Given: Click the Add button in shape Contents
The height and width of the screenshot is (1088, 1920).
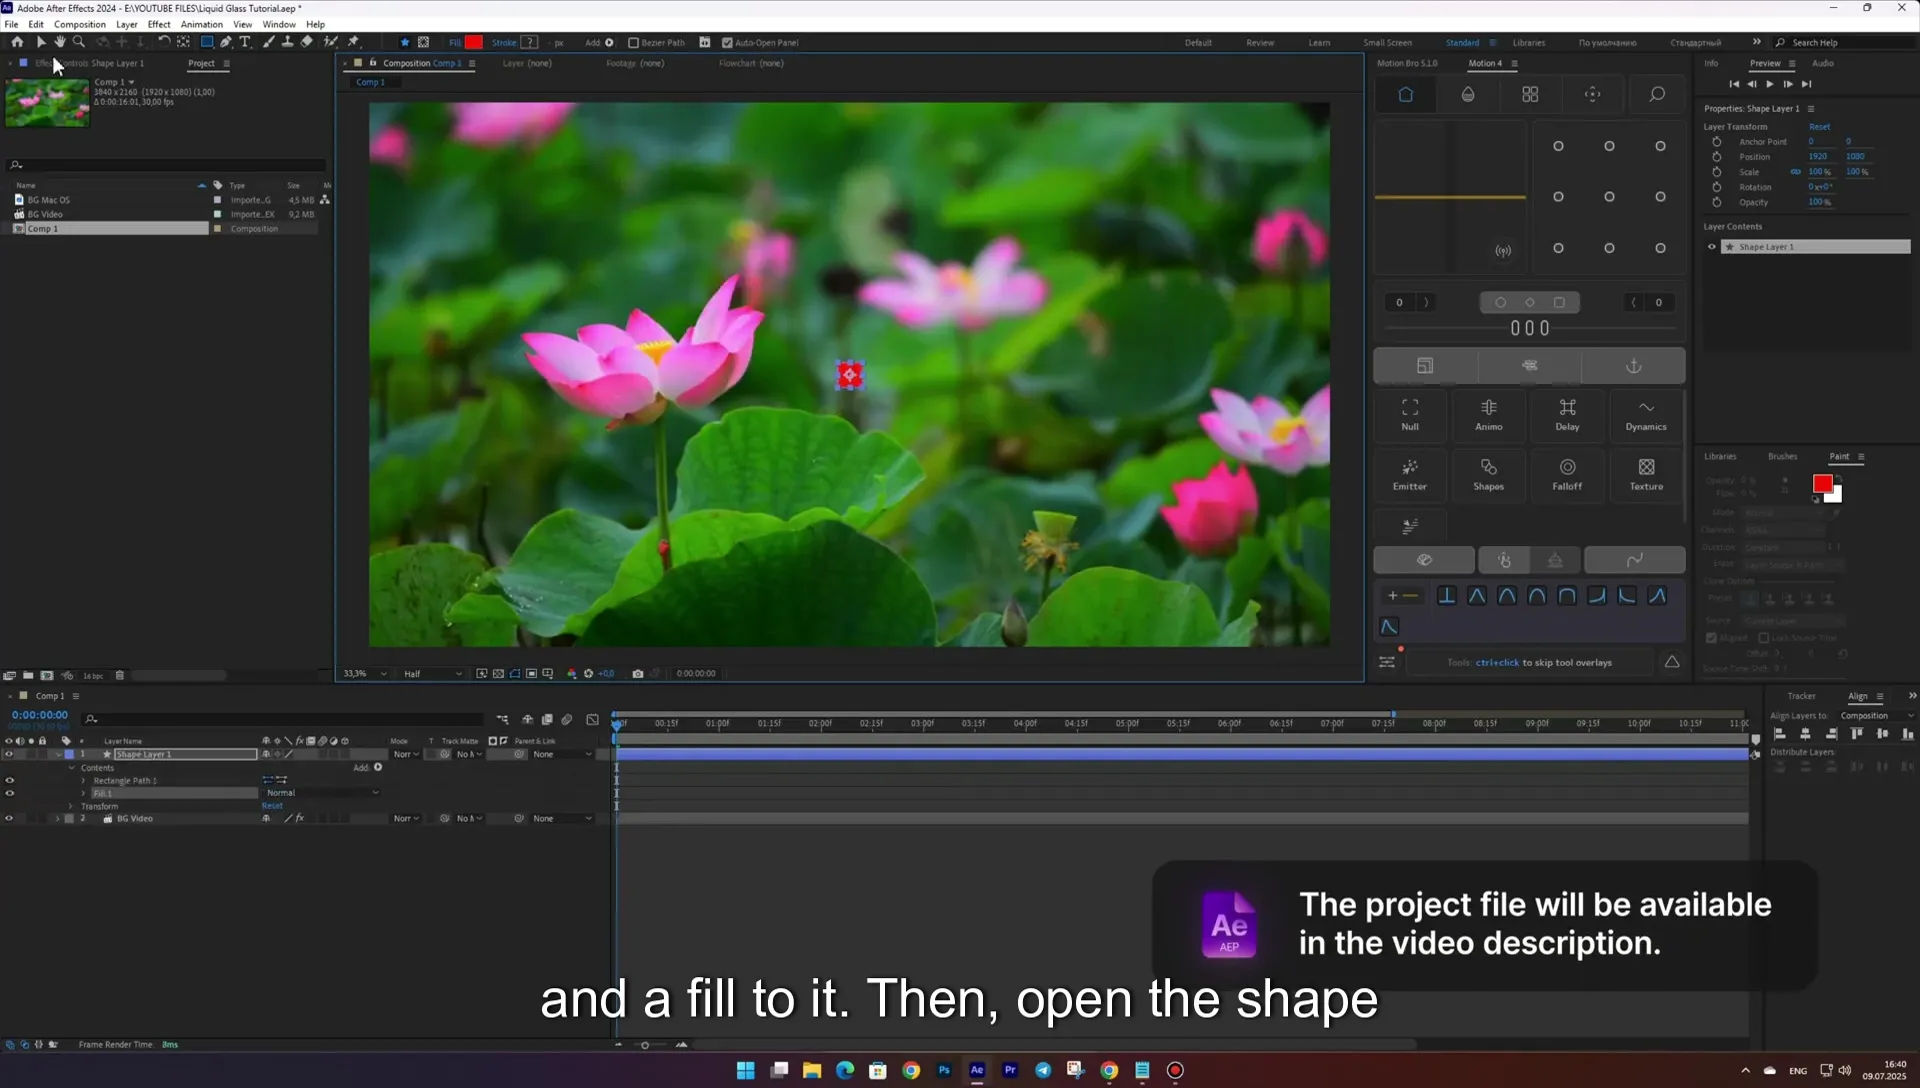Looking at the screenshot, I should [378, 767].
